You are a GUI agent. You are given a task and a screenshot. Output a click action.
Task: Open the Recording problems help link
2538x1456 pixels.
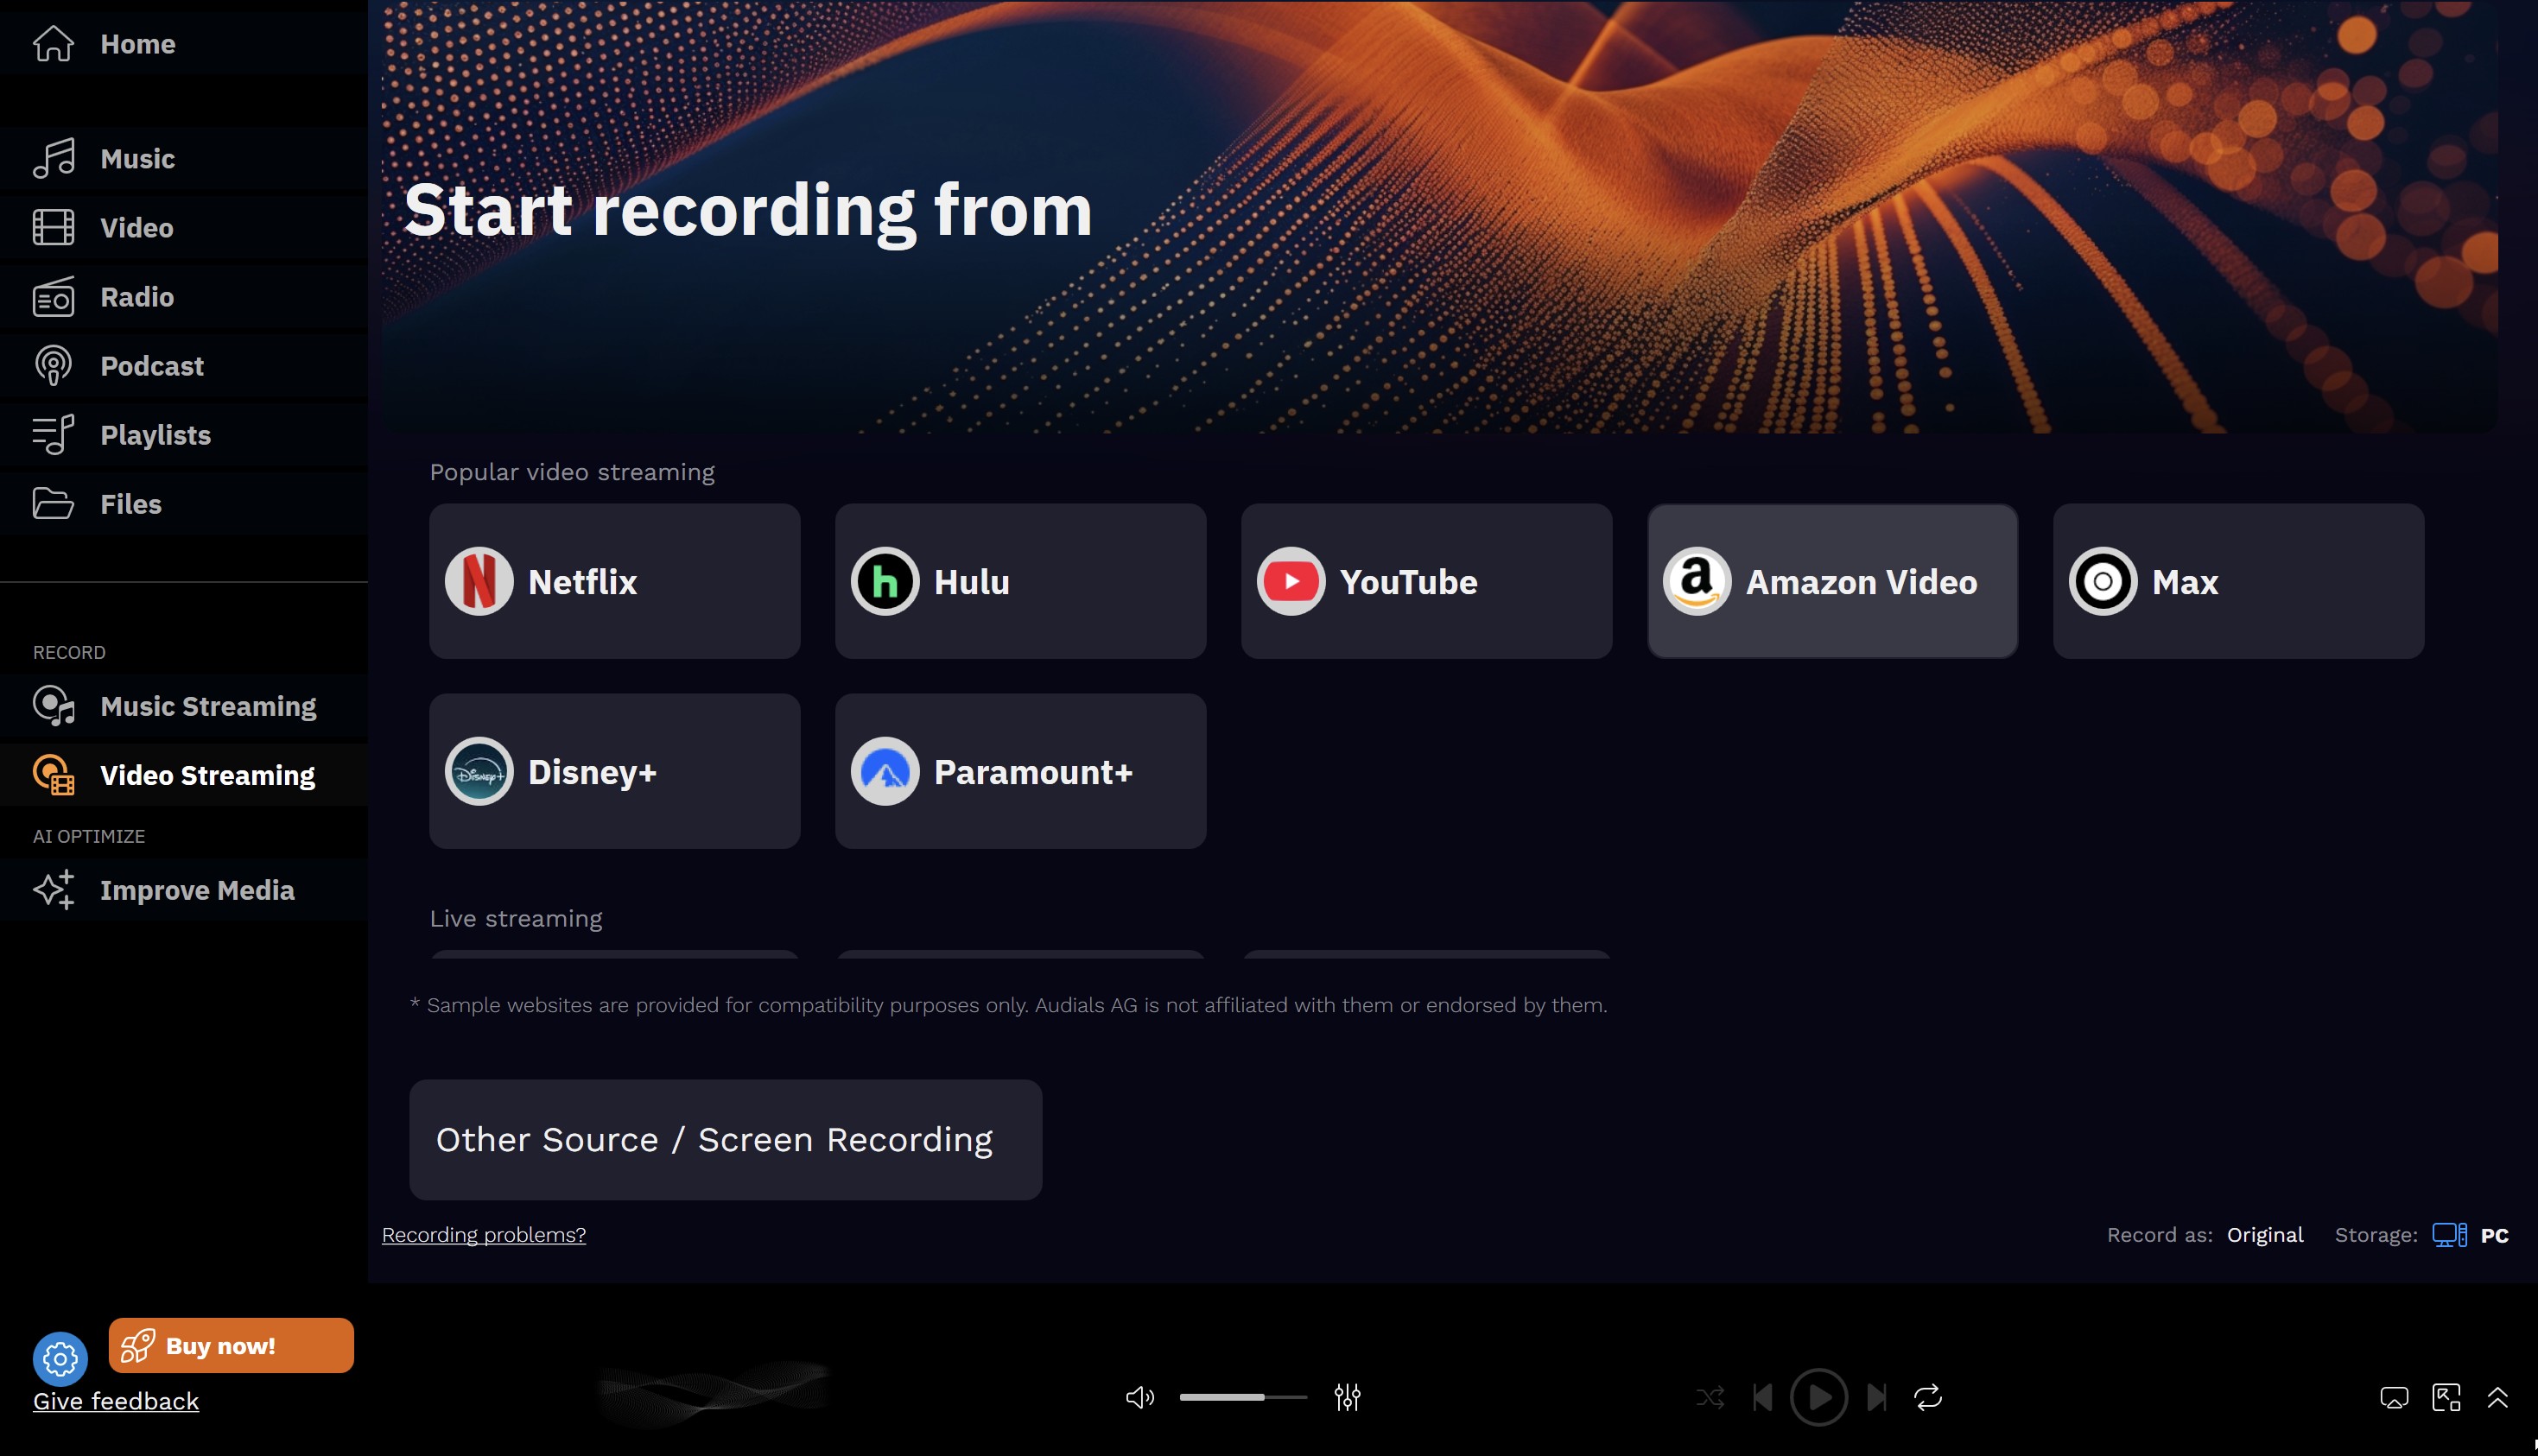(484, 1234)
